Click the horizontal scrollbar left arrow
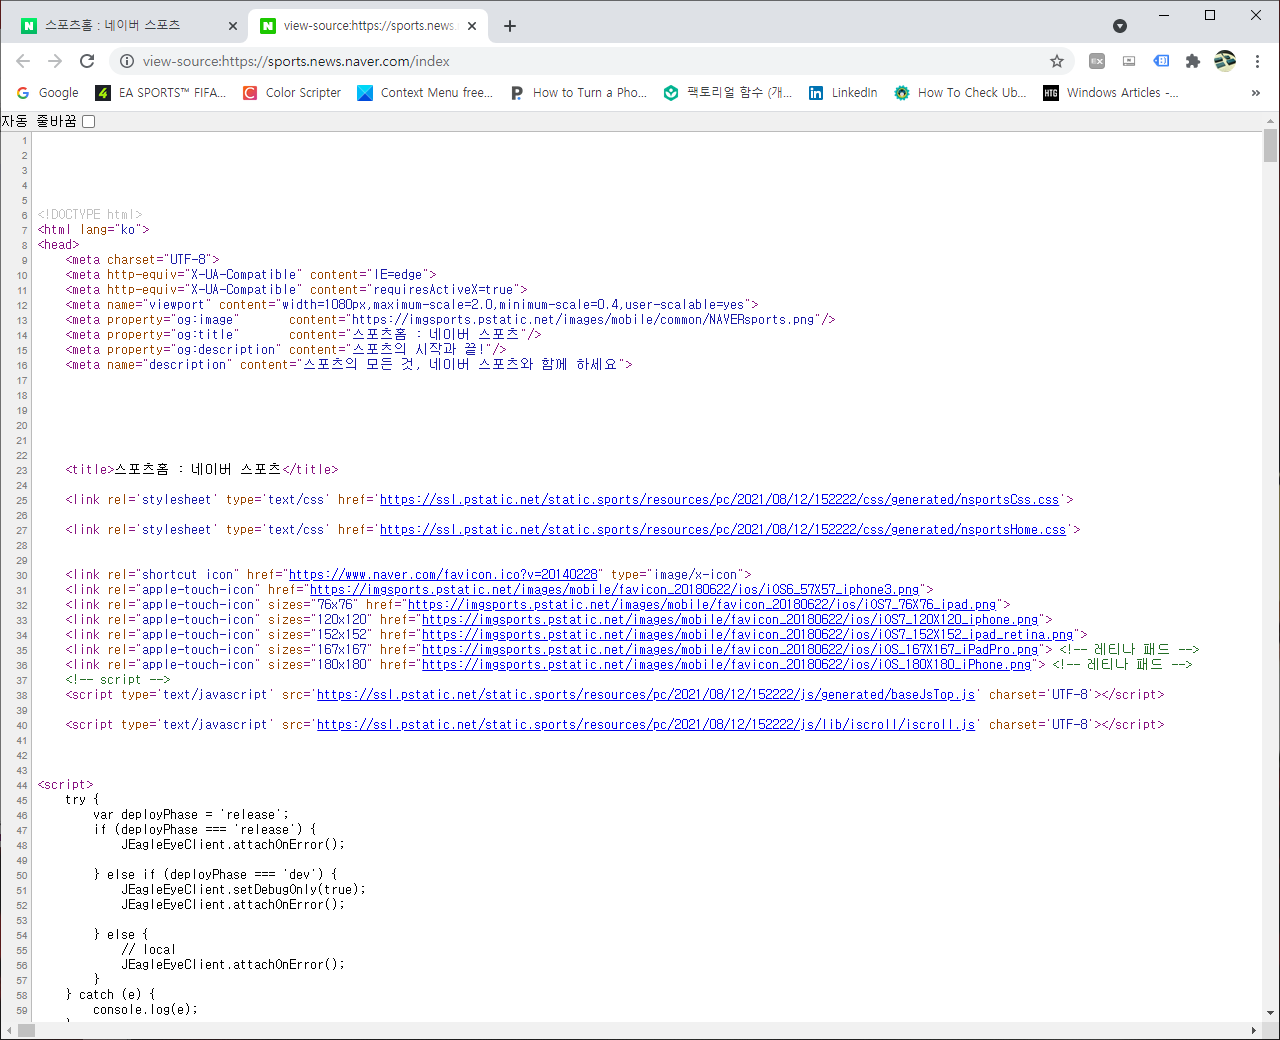Screen dimensions: 1280x1040 tap(7, 1031)
